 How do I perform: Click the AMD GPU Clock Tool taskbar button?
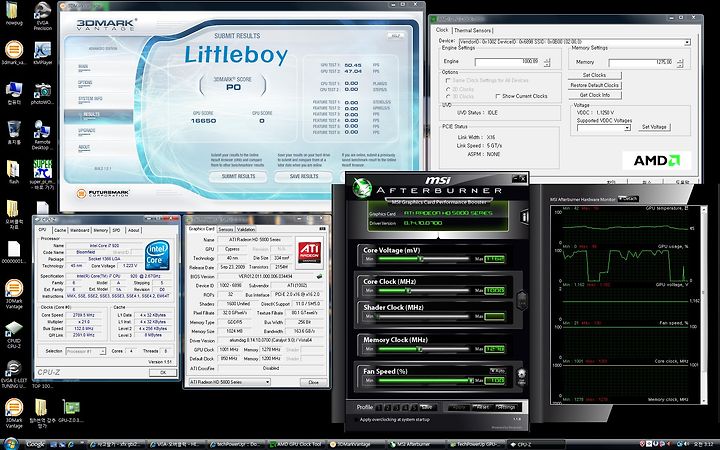297,444
